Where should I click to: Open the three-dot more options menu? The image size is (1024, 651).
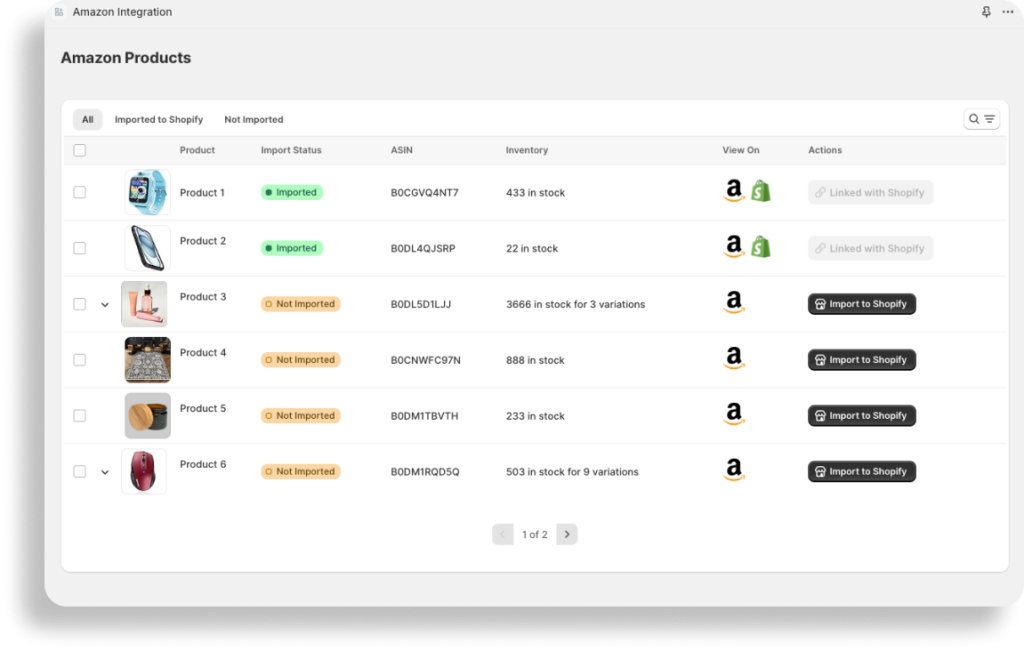point(1008,12)
